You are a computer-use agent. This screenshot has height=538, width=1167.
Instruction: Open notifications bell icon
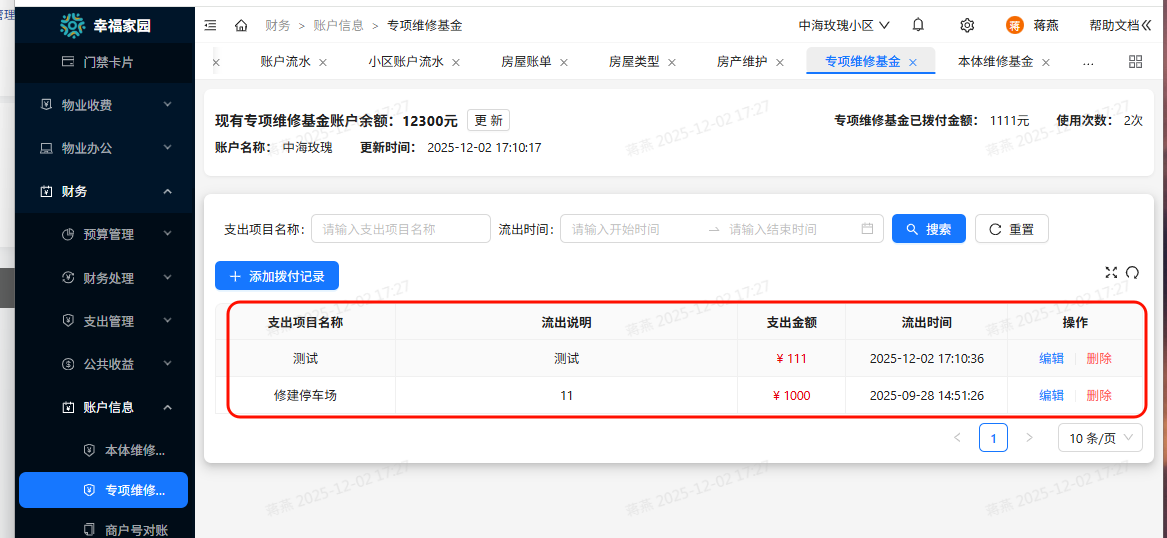918,25
